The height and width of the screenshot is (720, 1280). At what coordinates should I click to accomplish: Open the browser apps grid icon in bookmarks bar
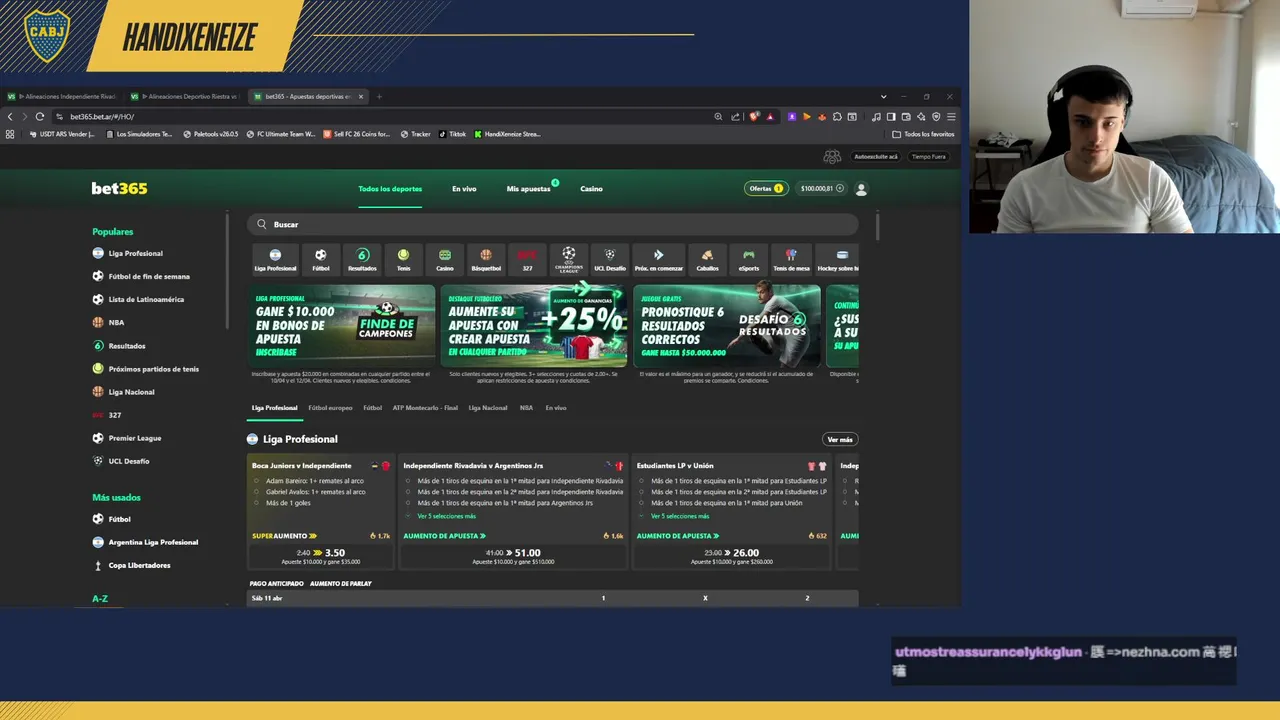10,134
